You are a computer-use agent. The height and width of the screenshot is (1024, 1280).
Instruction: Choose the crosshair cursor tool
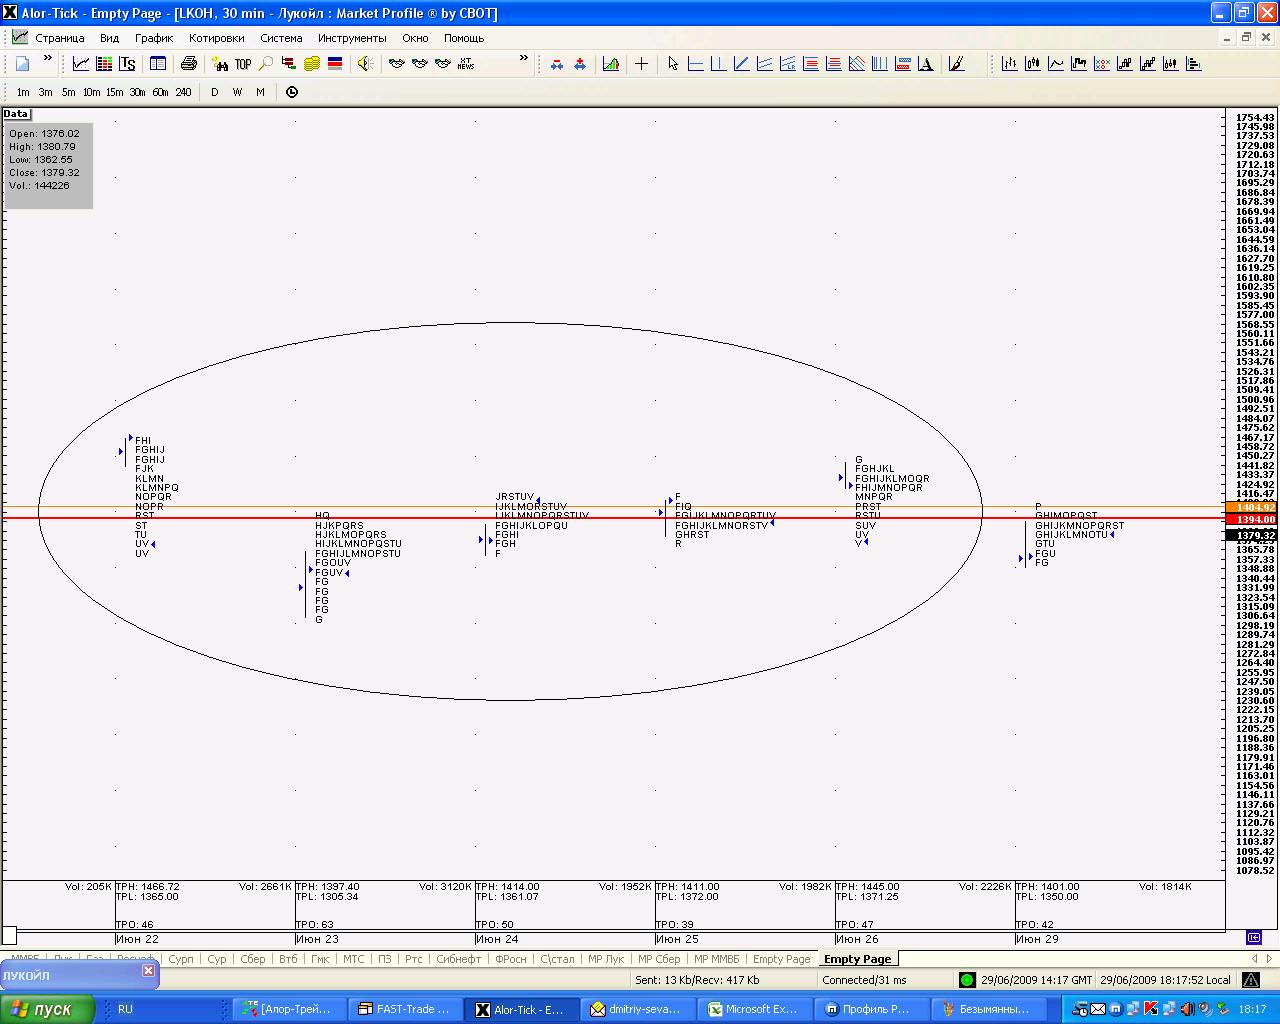click(x=641, y=64)
